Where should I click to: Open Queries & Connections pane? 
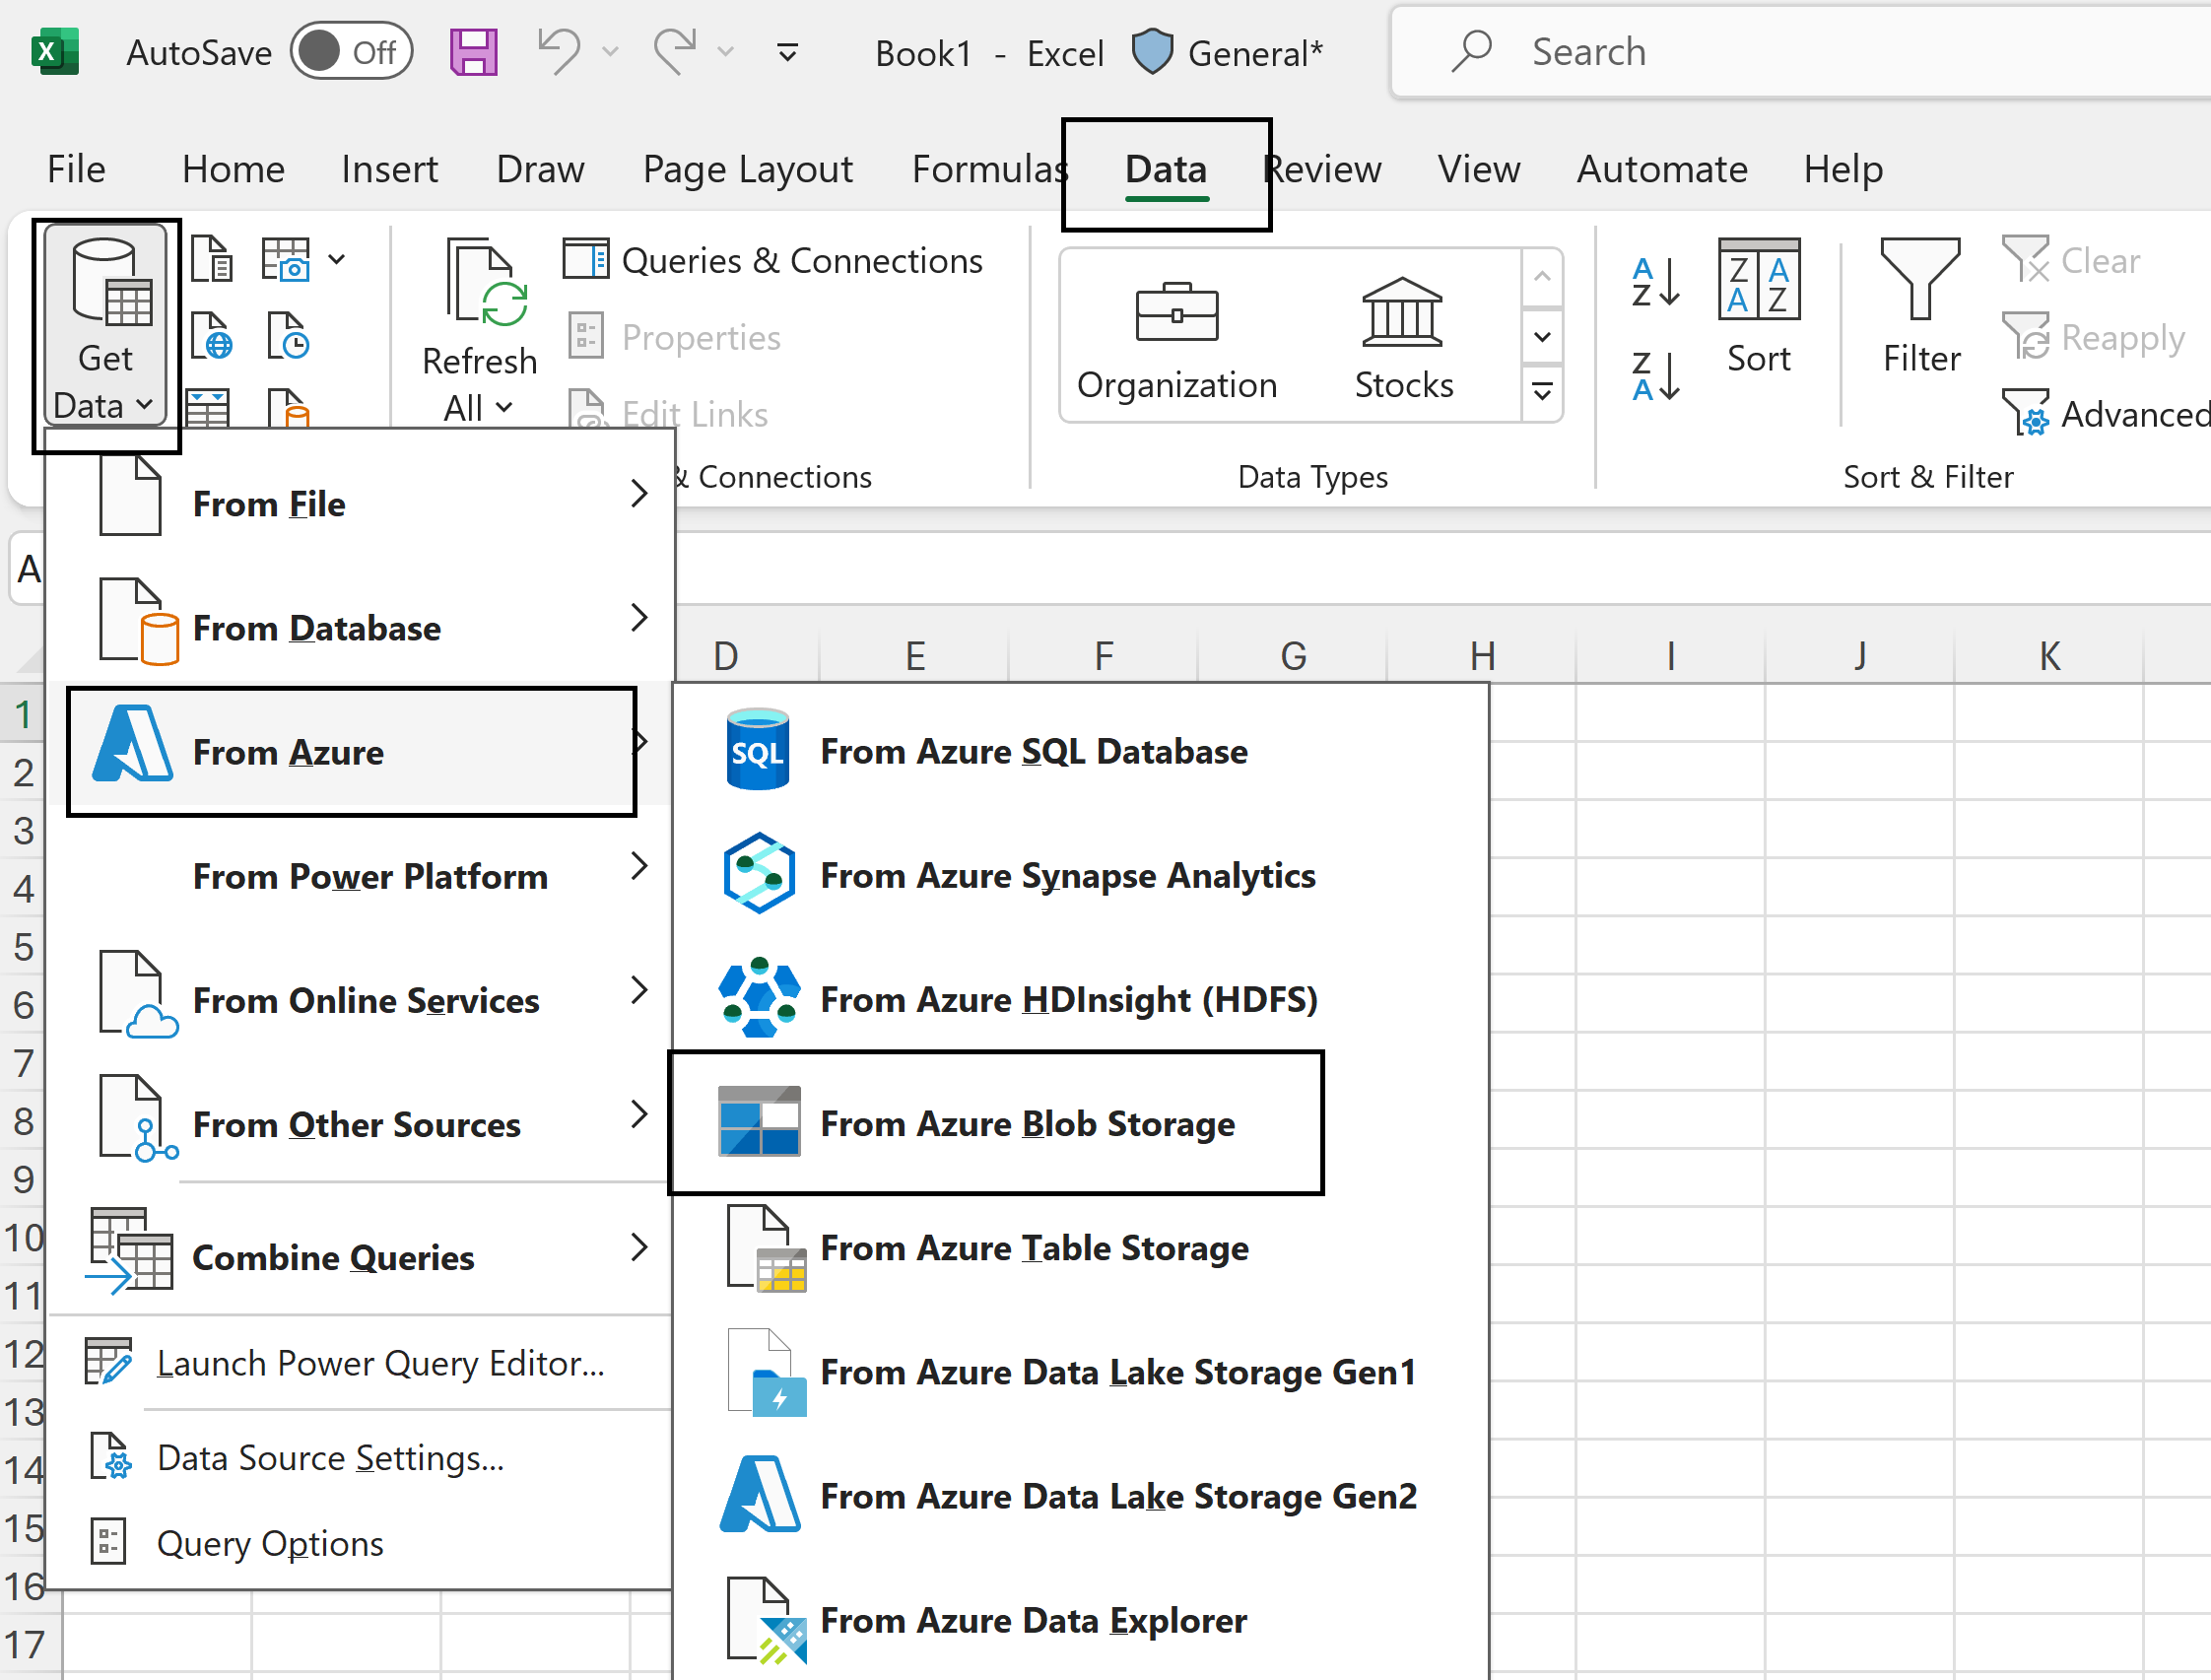773,260
